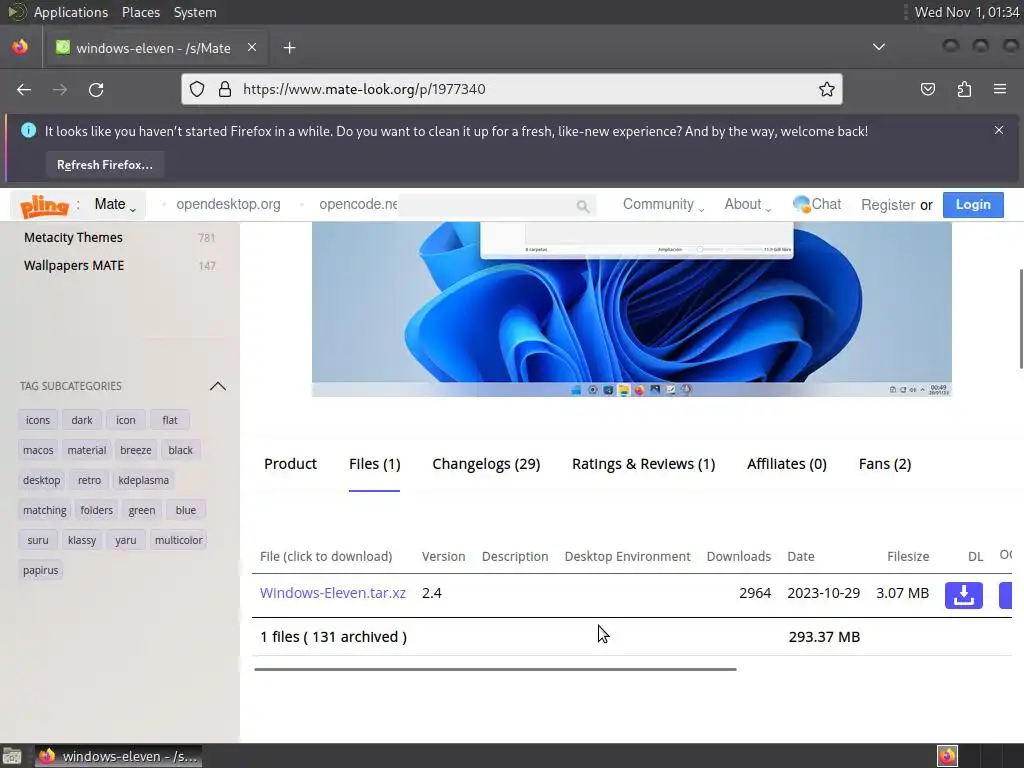Viewport: 1024px width, 768px height.
Task: Click the Firefox forward arrow
Action: tap(60, 89)
